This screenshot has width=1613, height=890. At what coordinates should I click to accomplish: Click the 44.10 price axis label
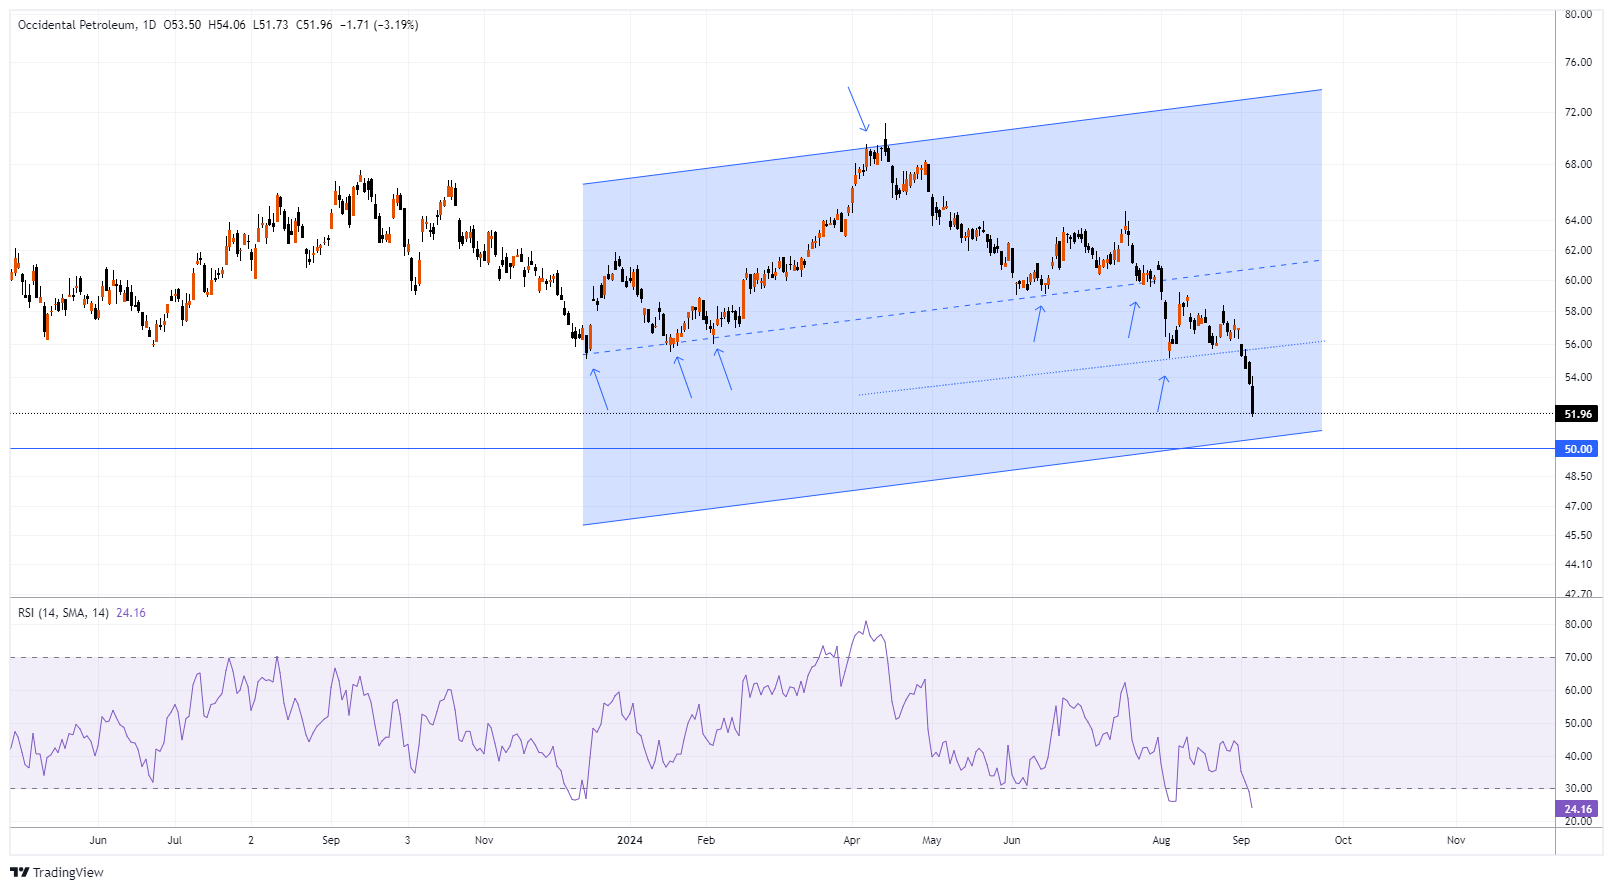pos(1578,564)
